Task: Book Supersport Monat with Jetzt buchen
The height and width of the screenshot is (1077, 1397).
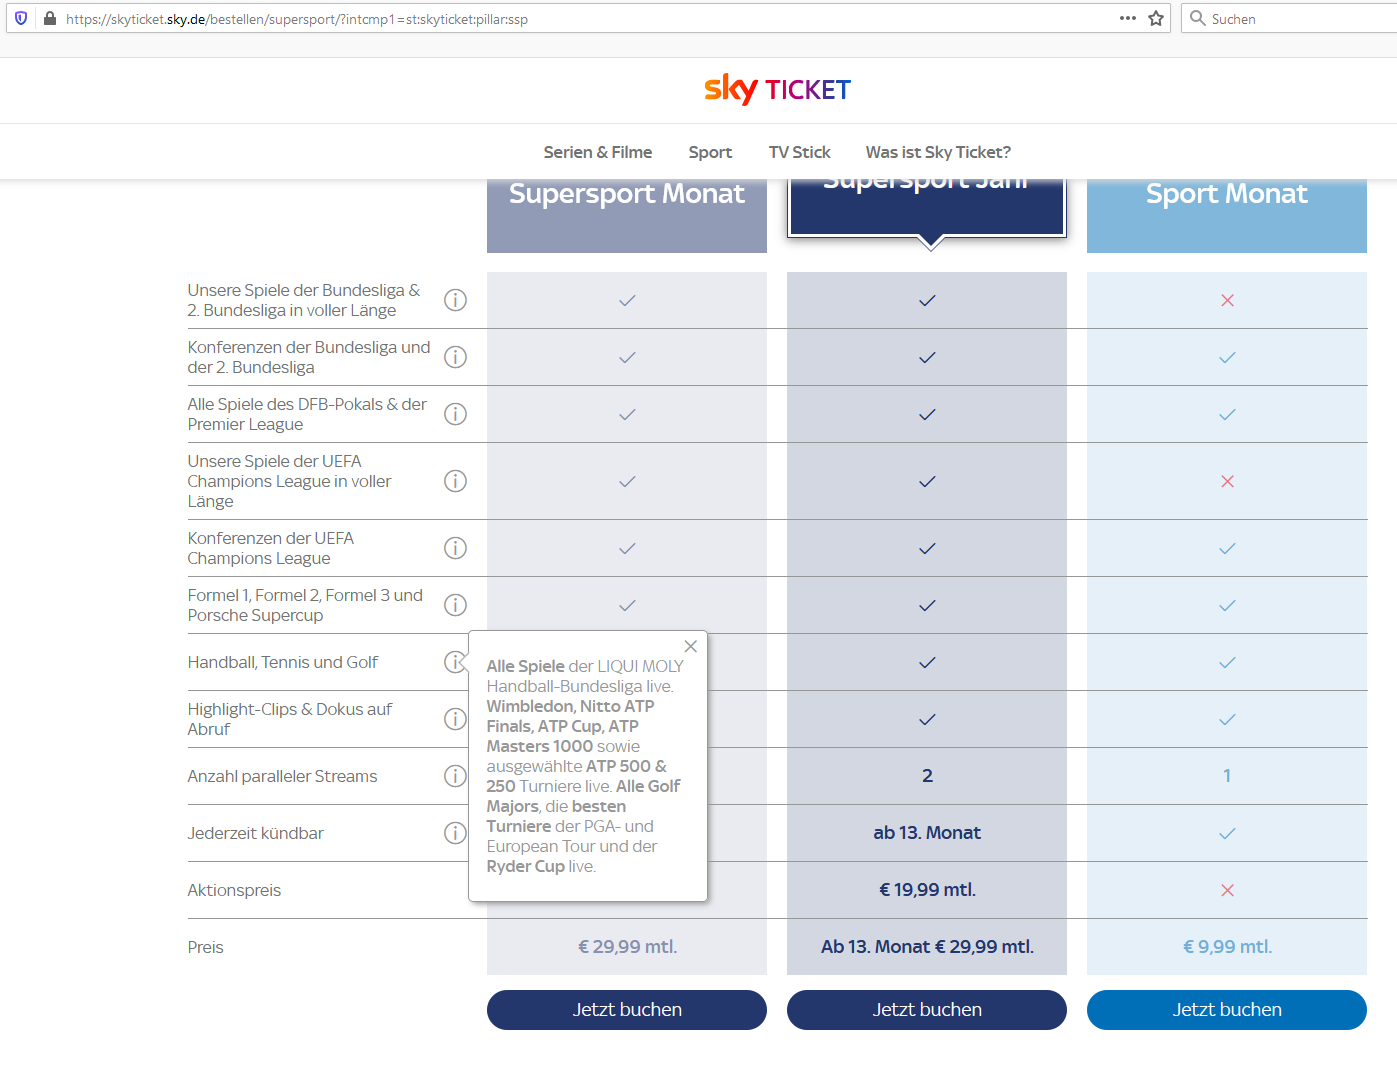Action: point(626,1009)
